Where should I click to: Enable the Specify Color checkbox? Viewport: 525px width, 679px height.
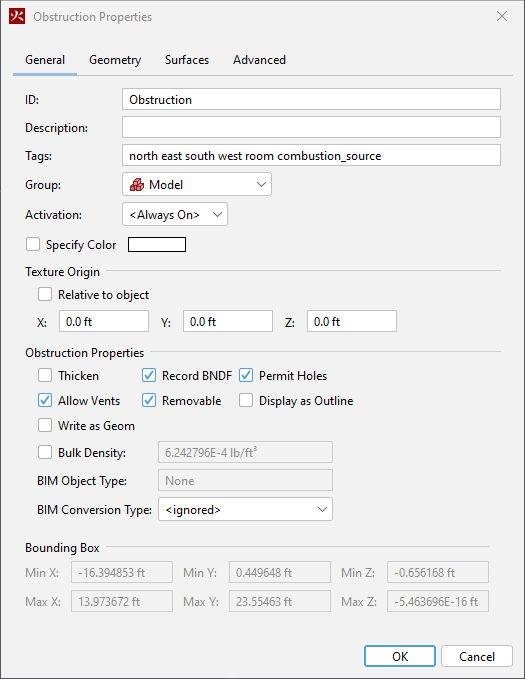(33, 244)
